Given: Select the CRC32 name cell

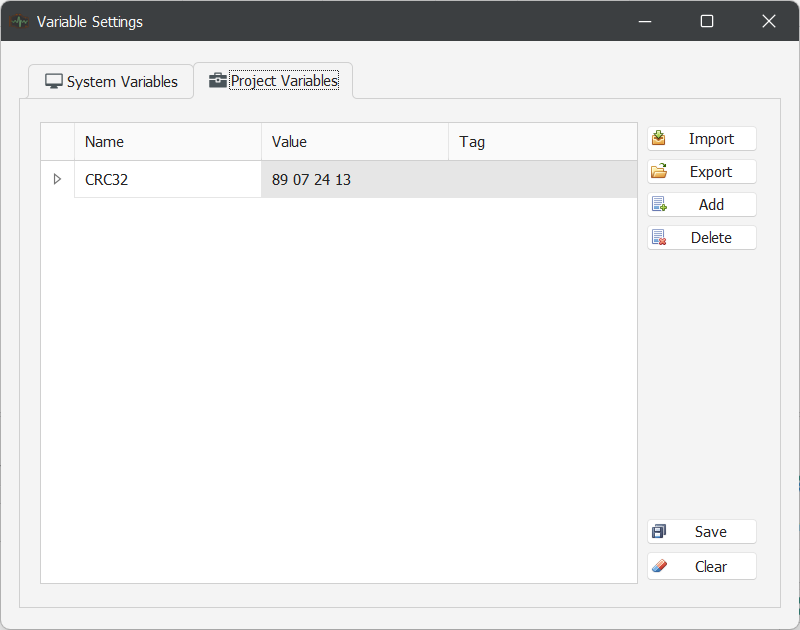Looking at the screenshot, I should [x=167, y=180].
